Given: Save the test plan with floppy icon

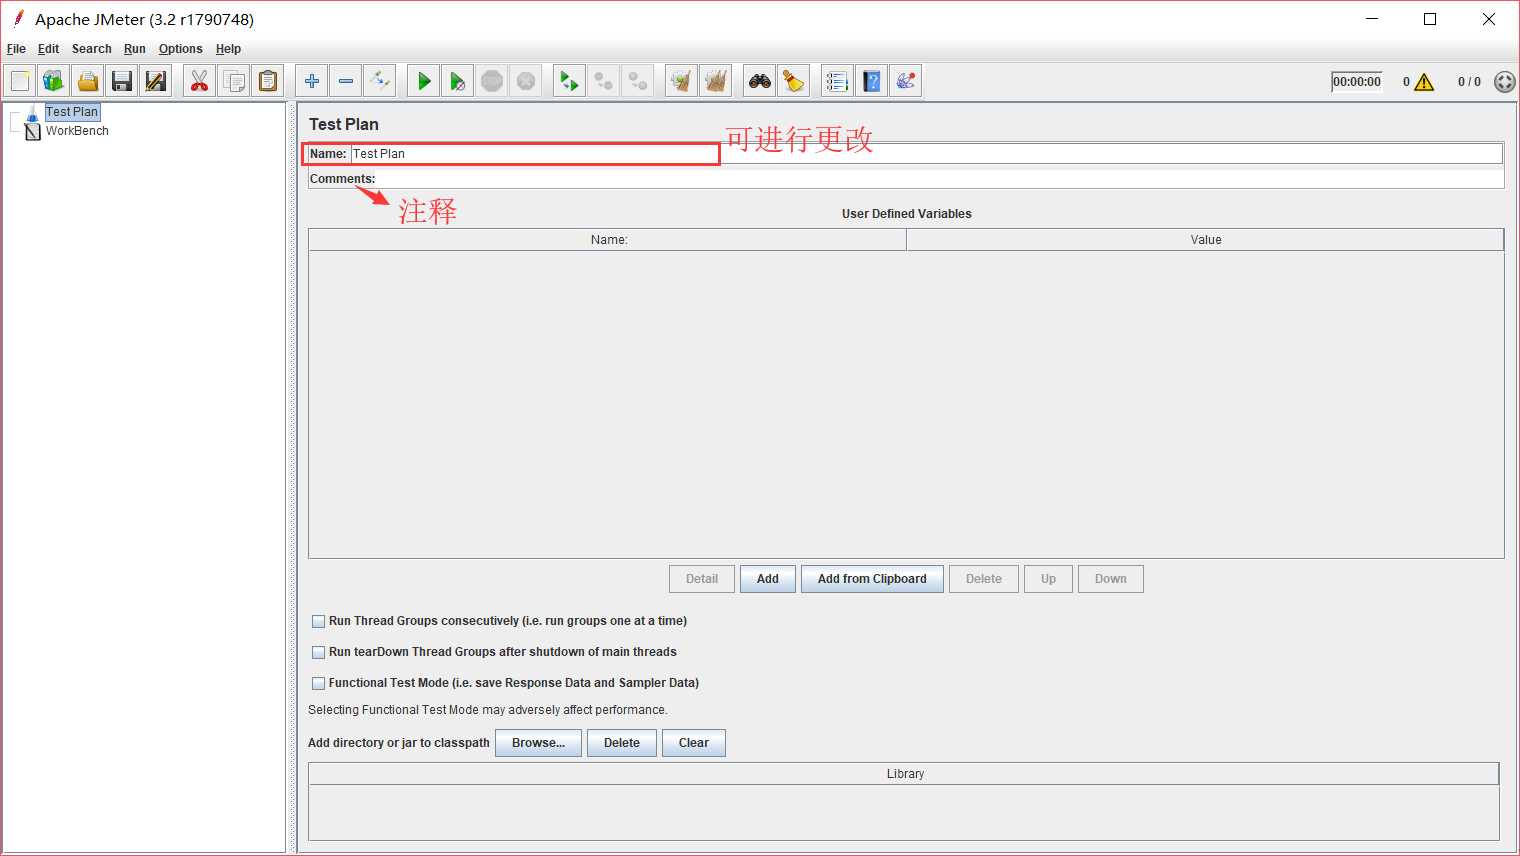Looking at the screenshot, I should tap(122, 81).
